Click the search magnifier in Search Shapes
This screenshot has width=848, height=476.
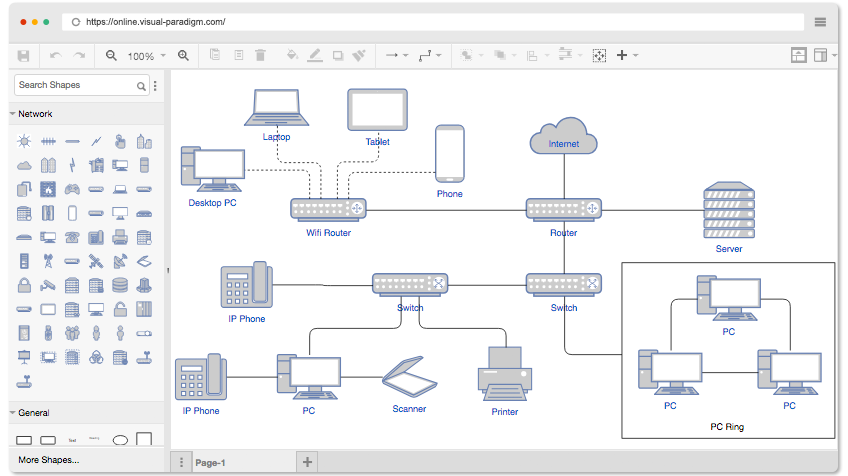coord(141,86)
